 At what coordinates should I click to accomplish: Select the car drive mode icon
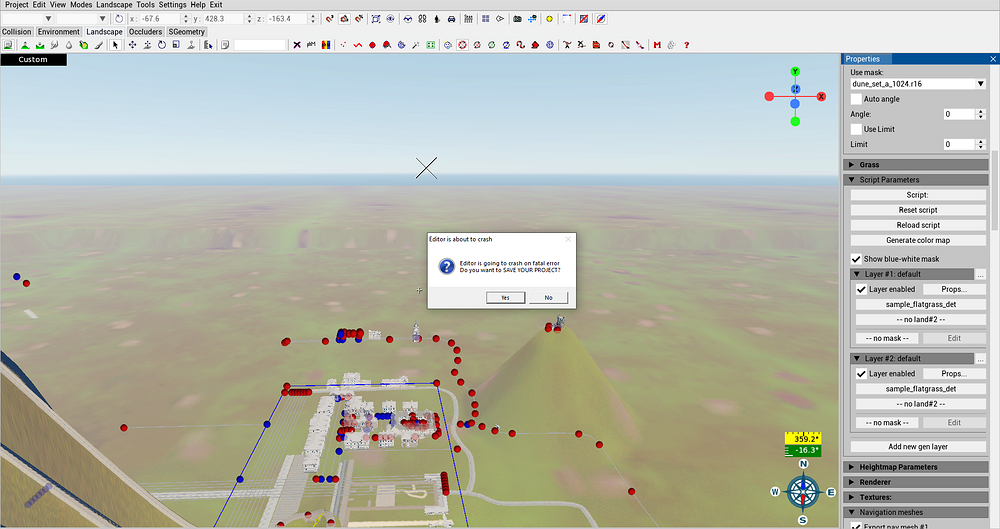pyautogui.click(x=452, y=19)
